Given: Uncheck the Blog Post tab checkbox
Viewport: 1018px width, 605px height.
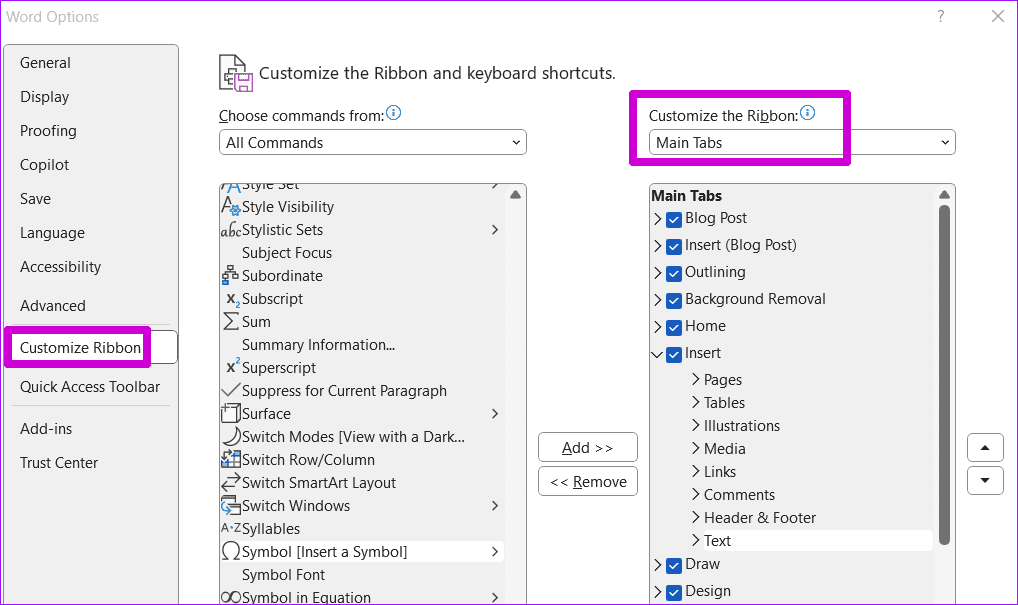Looking at the screenshot, I should tap(674, 219).
